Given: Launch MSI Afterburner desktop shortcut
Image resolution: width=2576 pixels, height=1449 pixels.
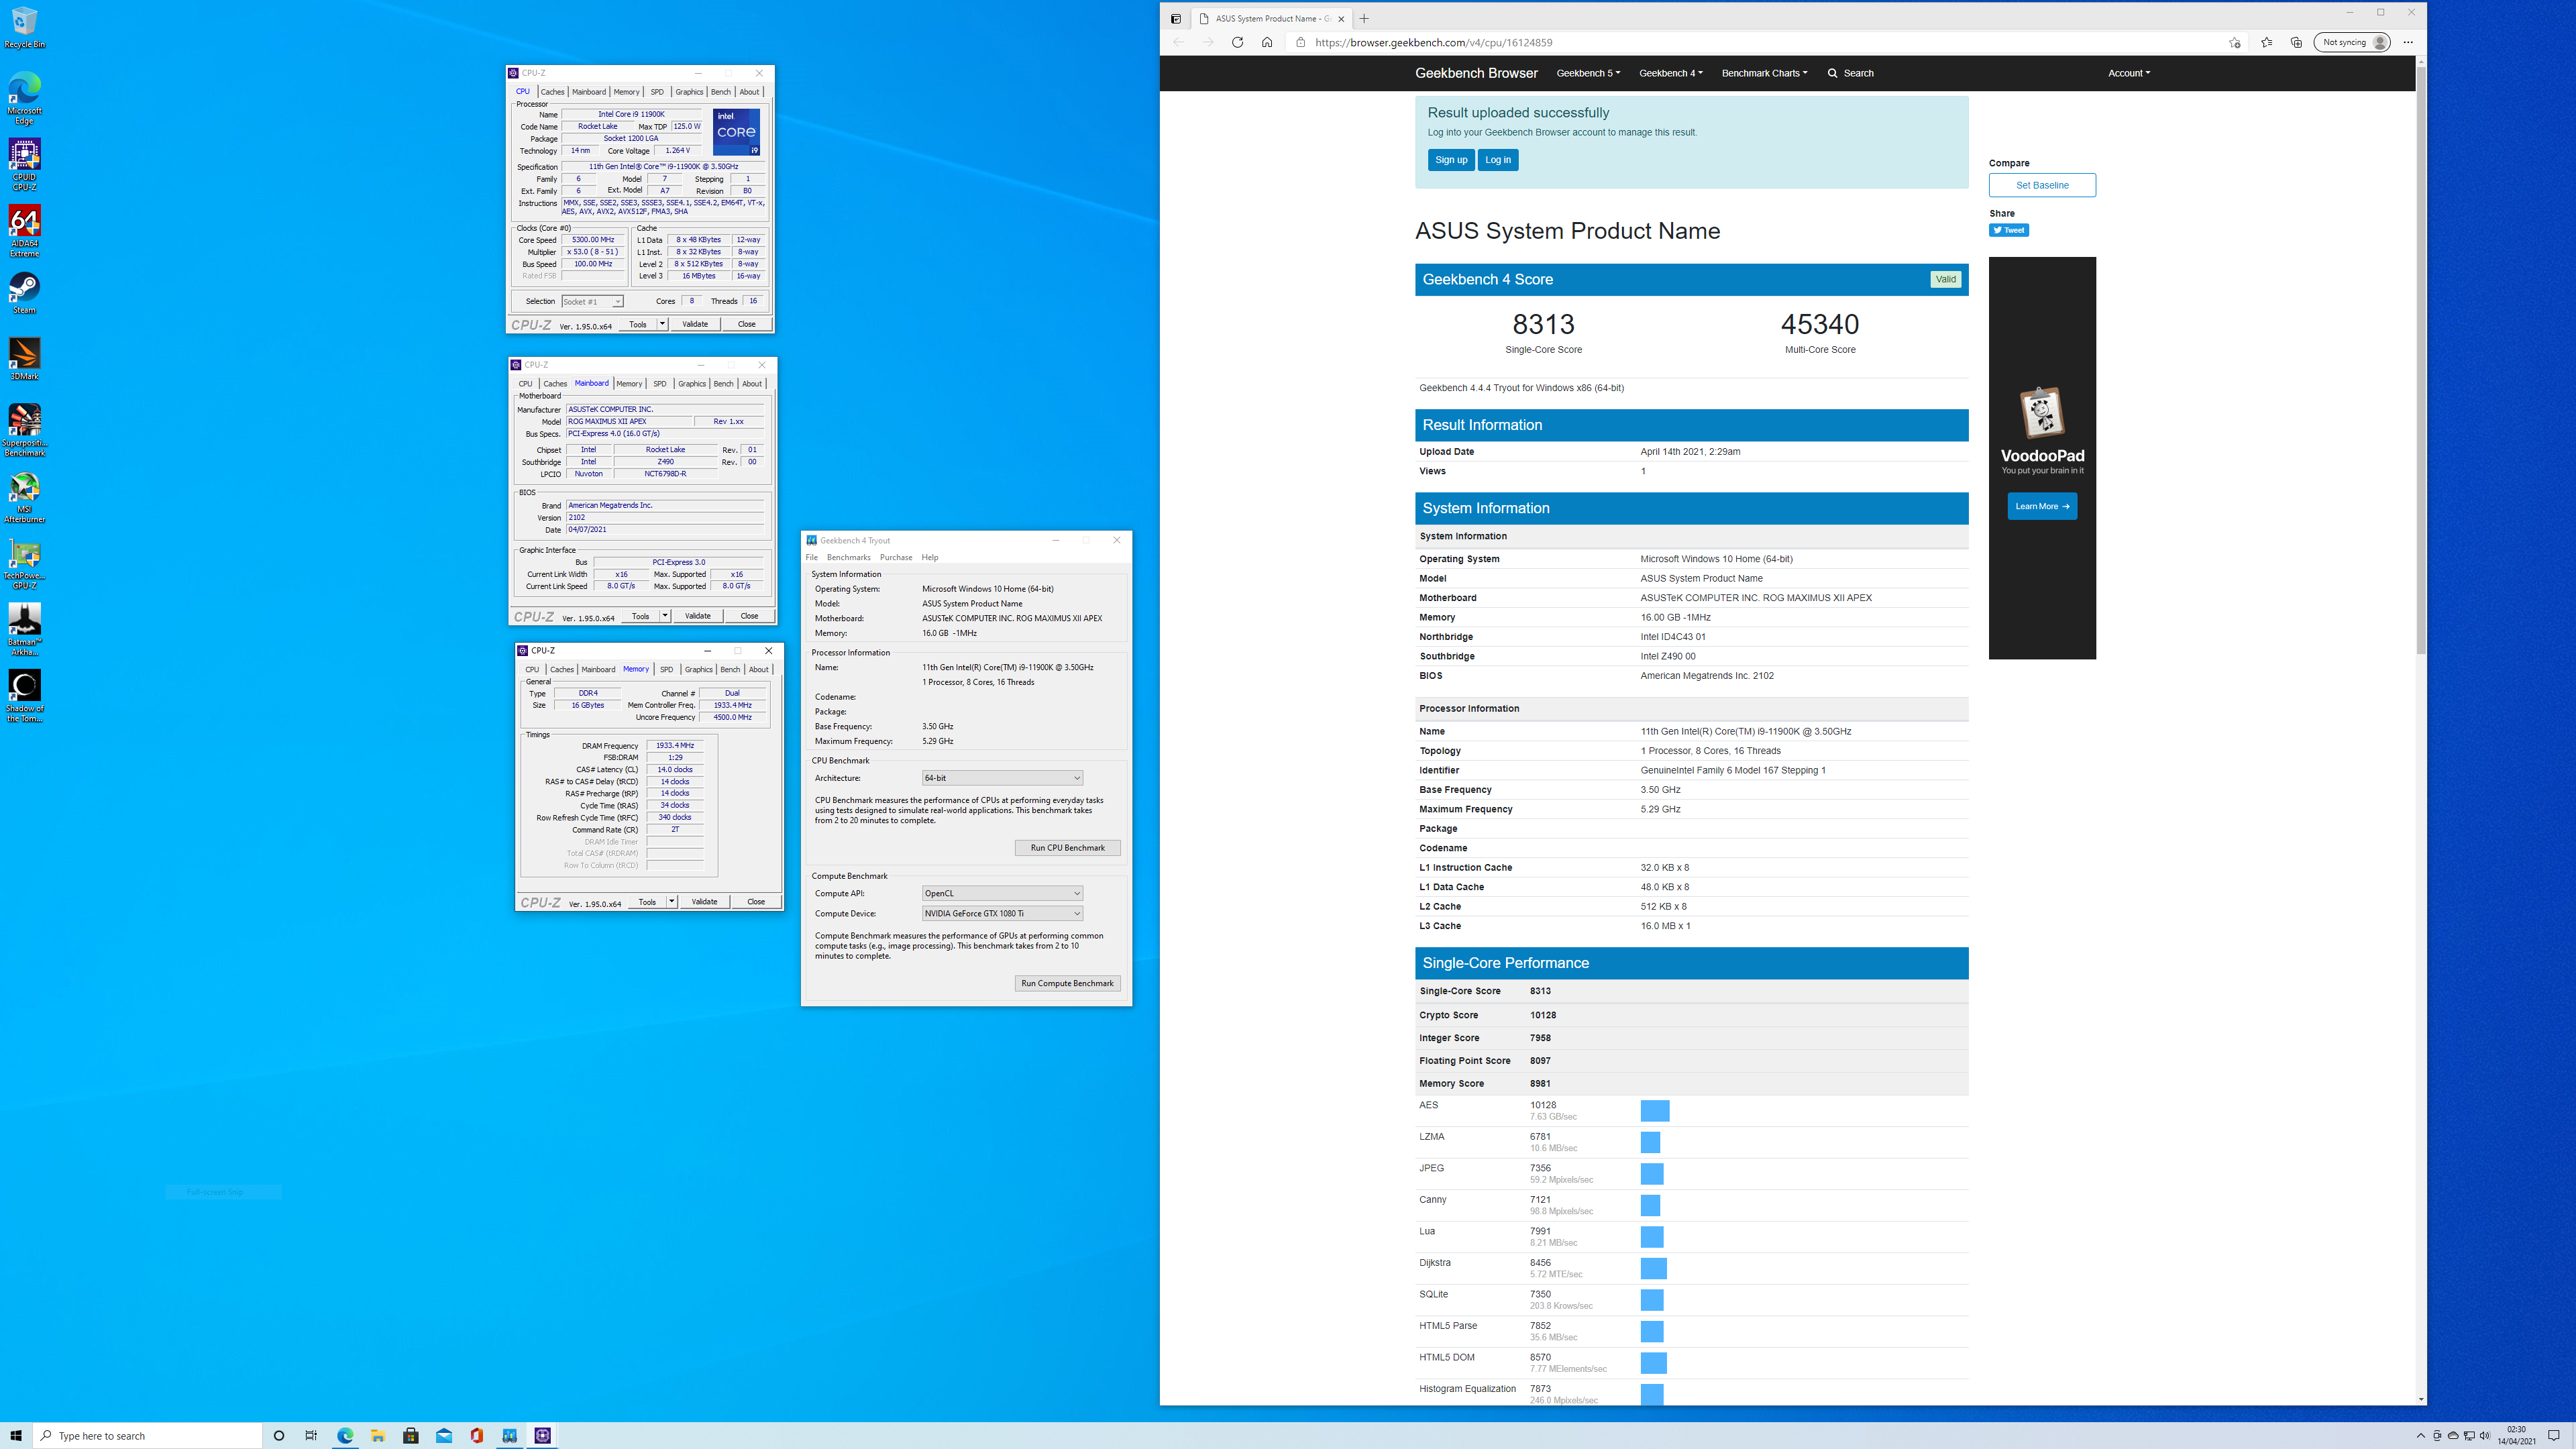Looking at the screenshot, I should (x=24, y=498).
